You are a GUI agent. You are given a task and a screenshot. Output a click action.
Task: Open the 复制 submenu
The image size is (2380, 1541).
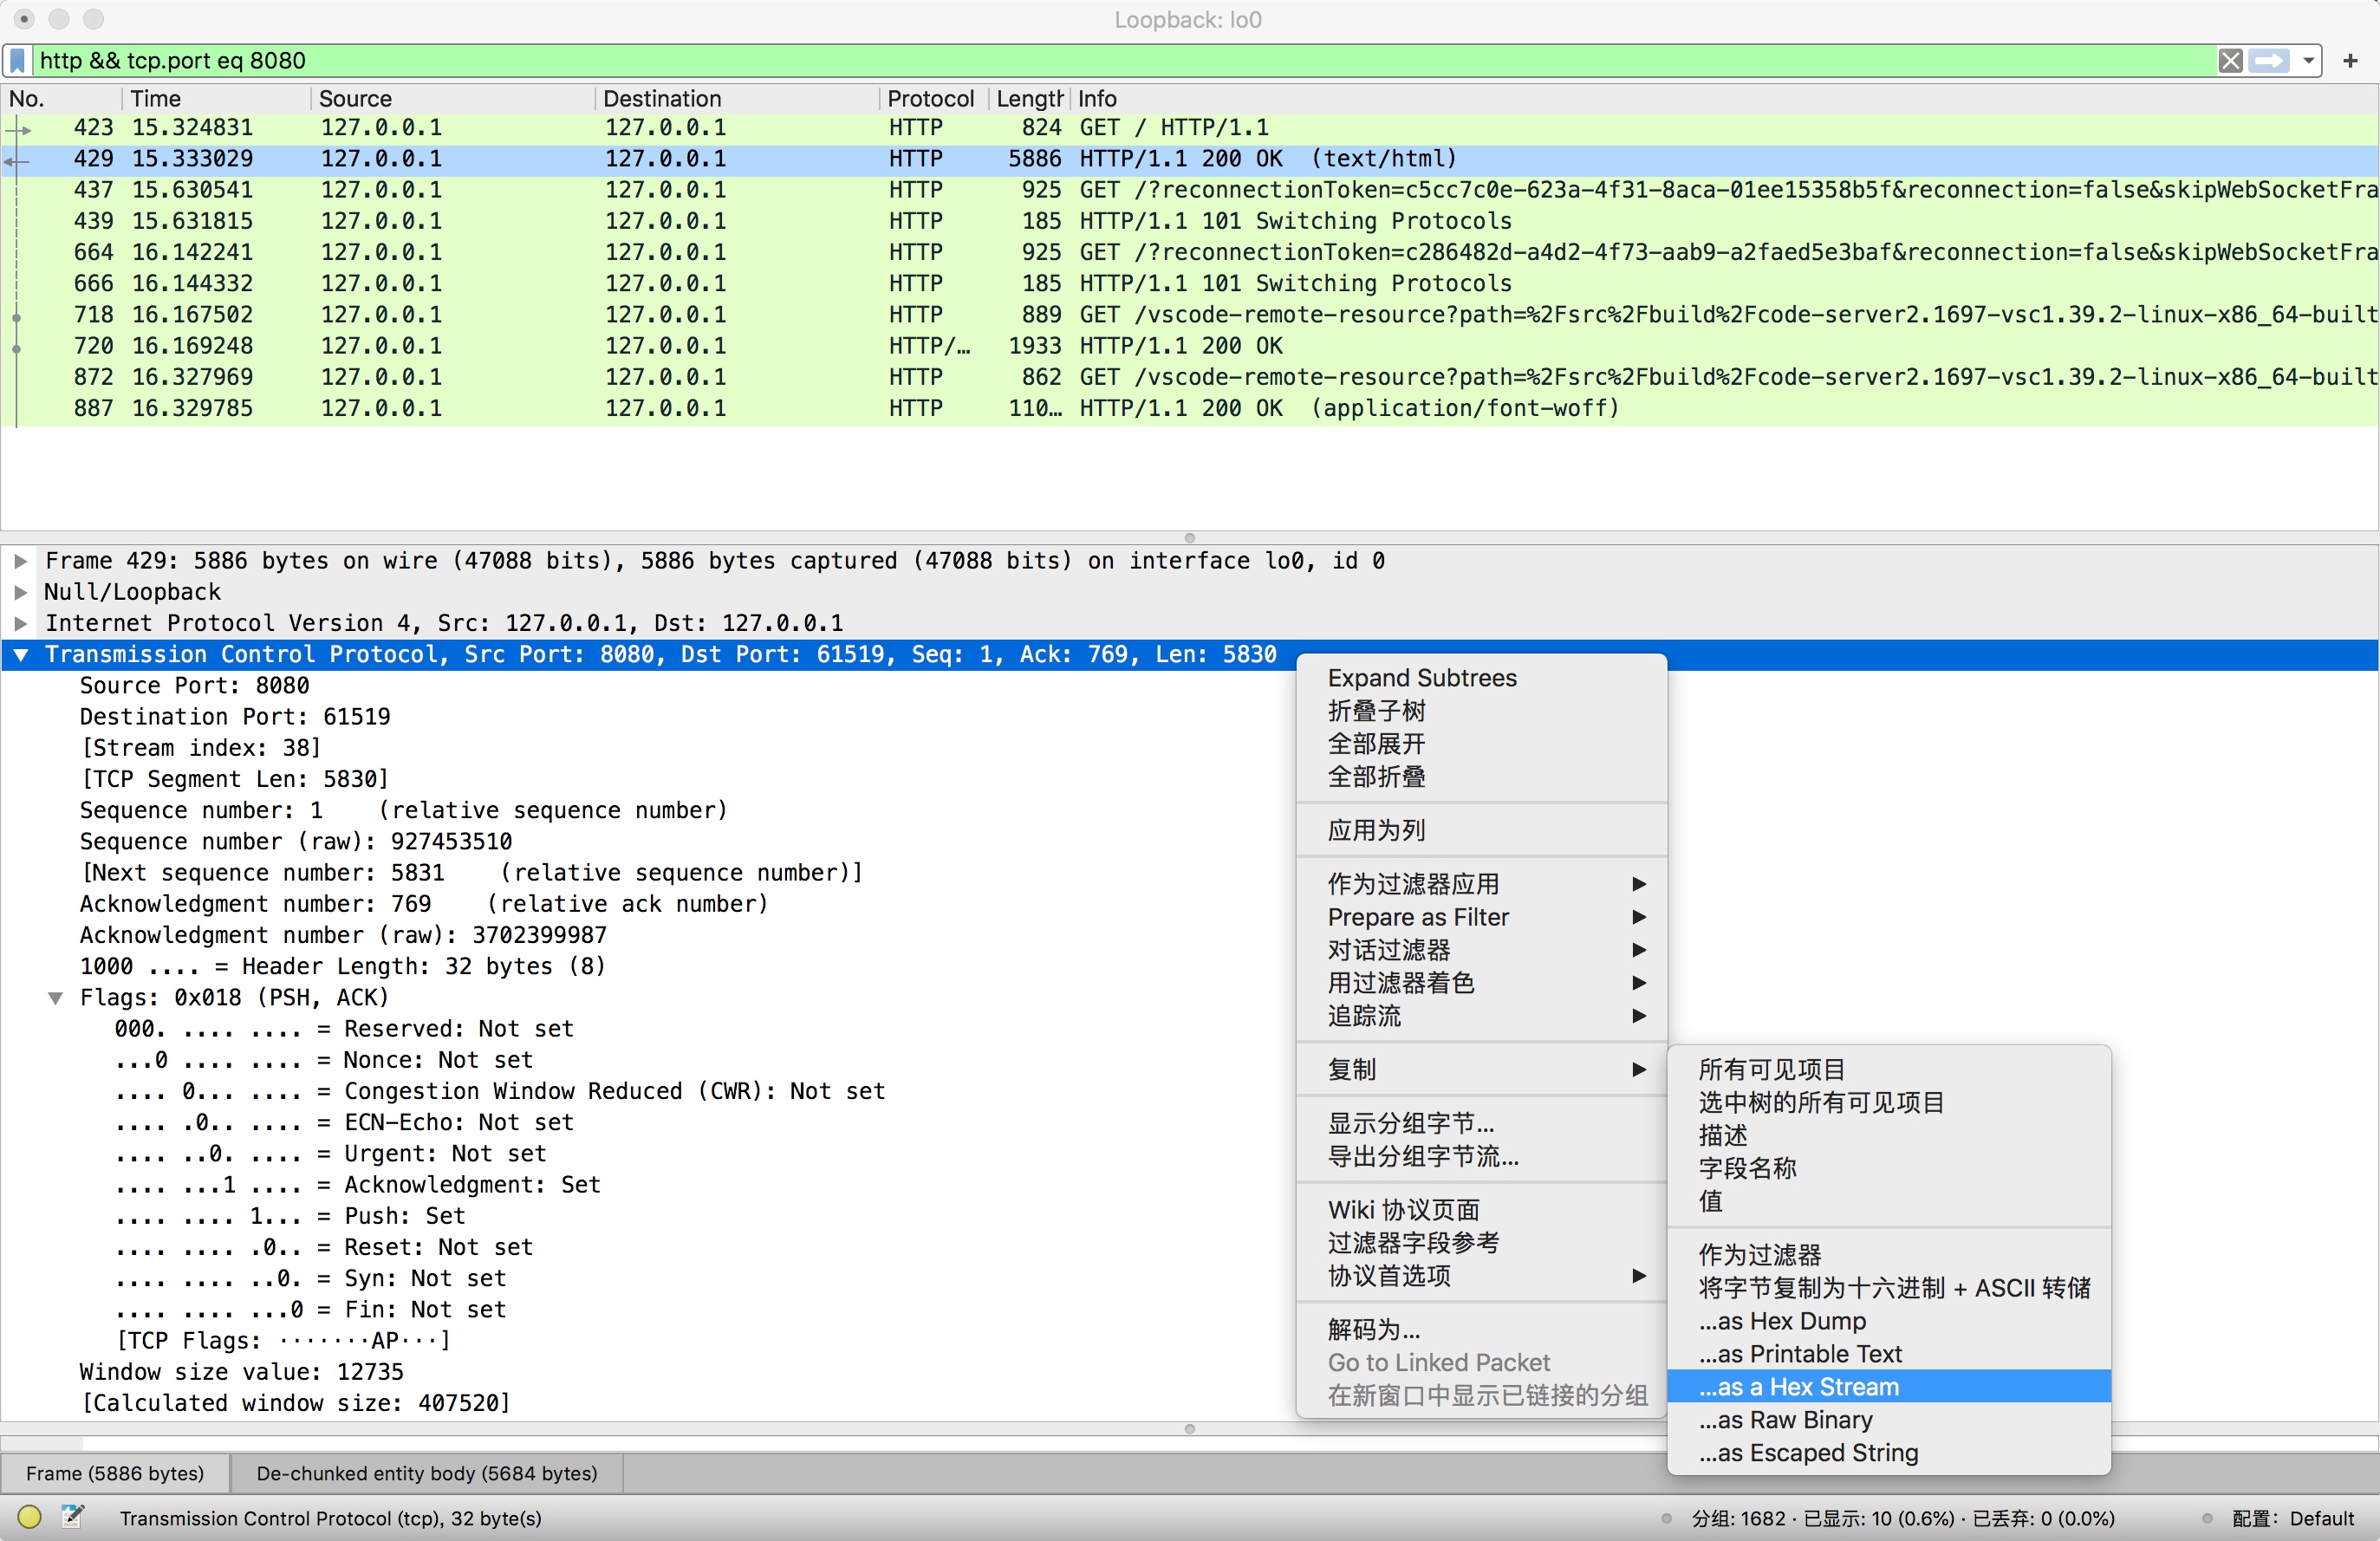1481,1070
